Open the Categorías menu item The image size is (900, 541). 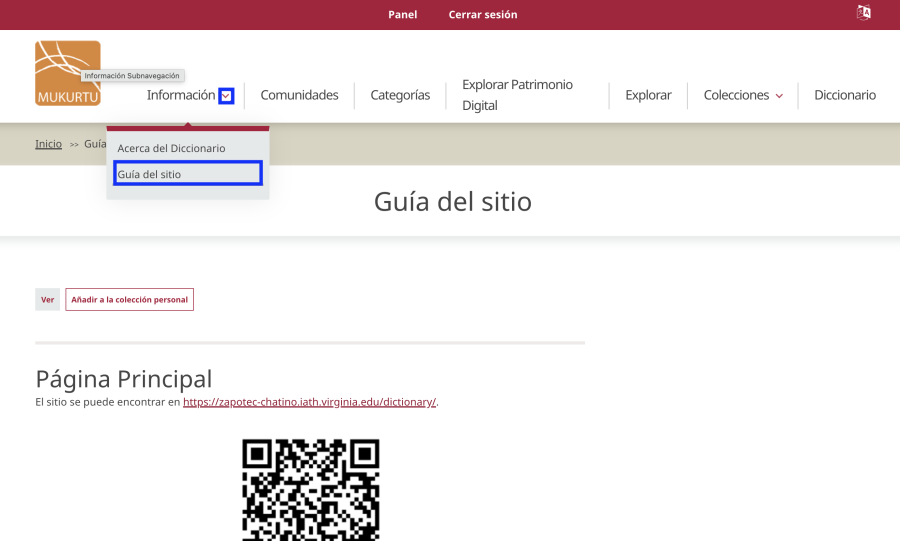tap(400, 95)
